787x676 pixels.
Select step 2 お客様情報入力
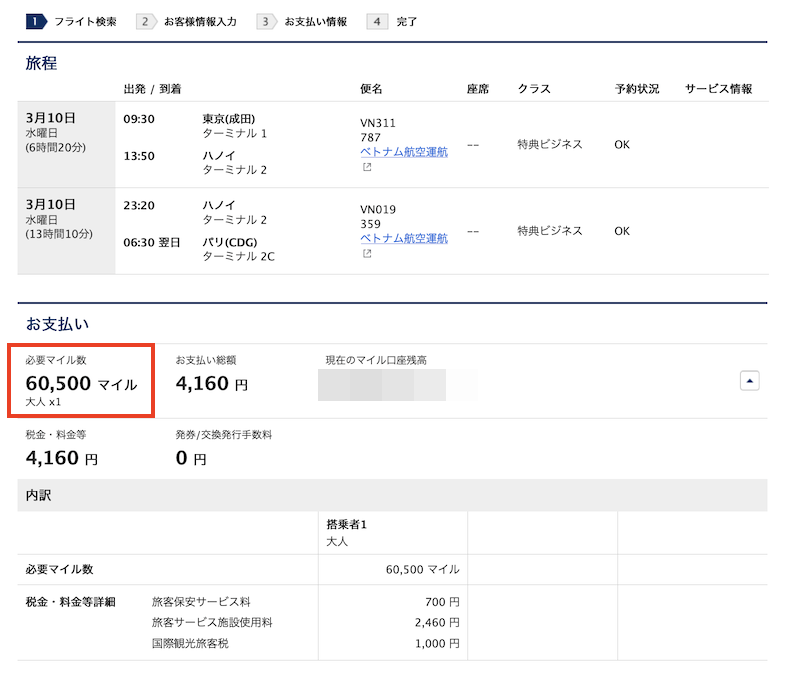coord(187,22)
